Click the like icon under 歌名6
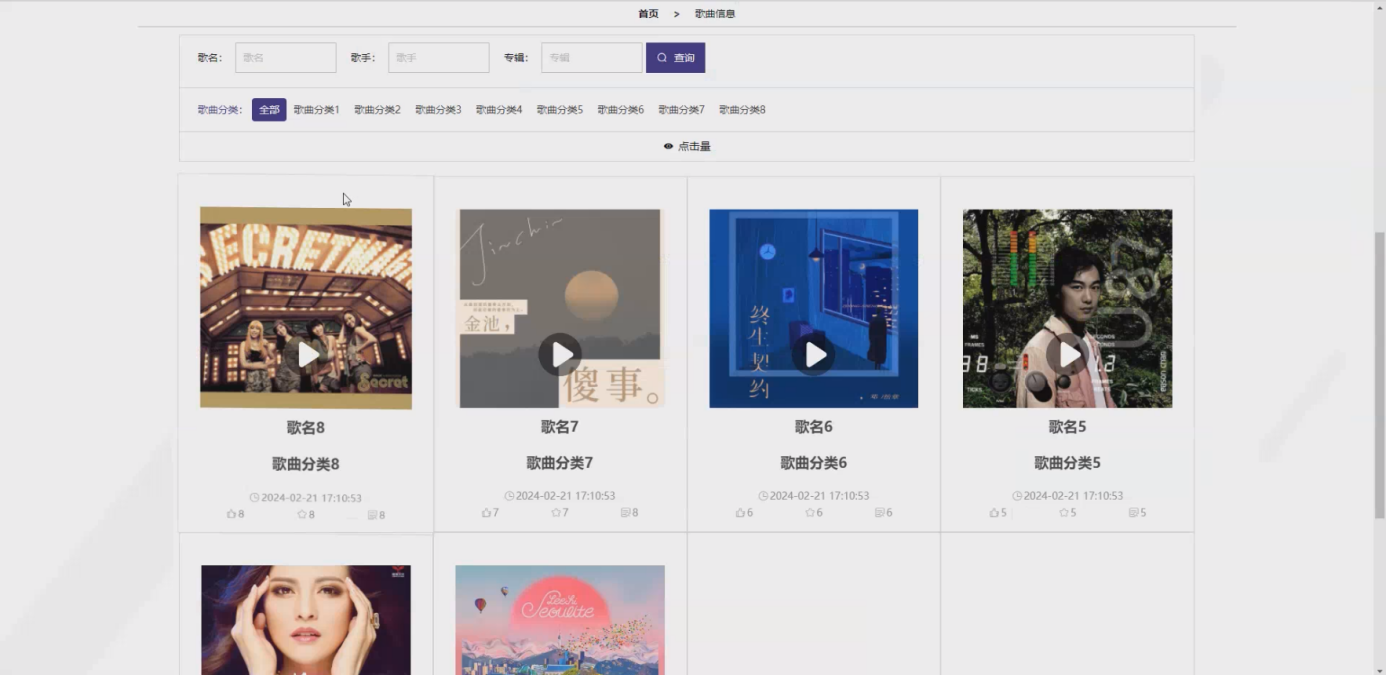The image size is (1386, 675). coord(740,512)
